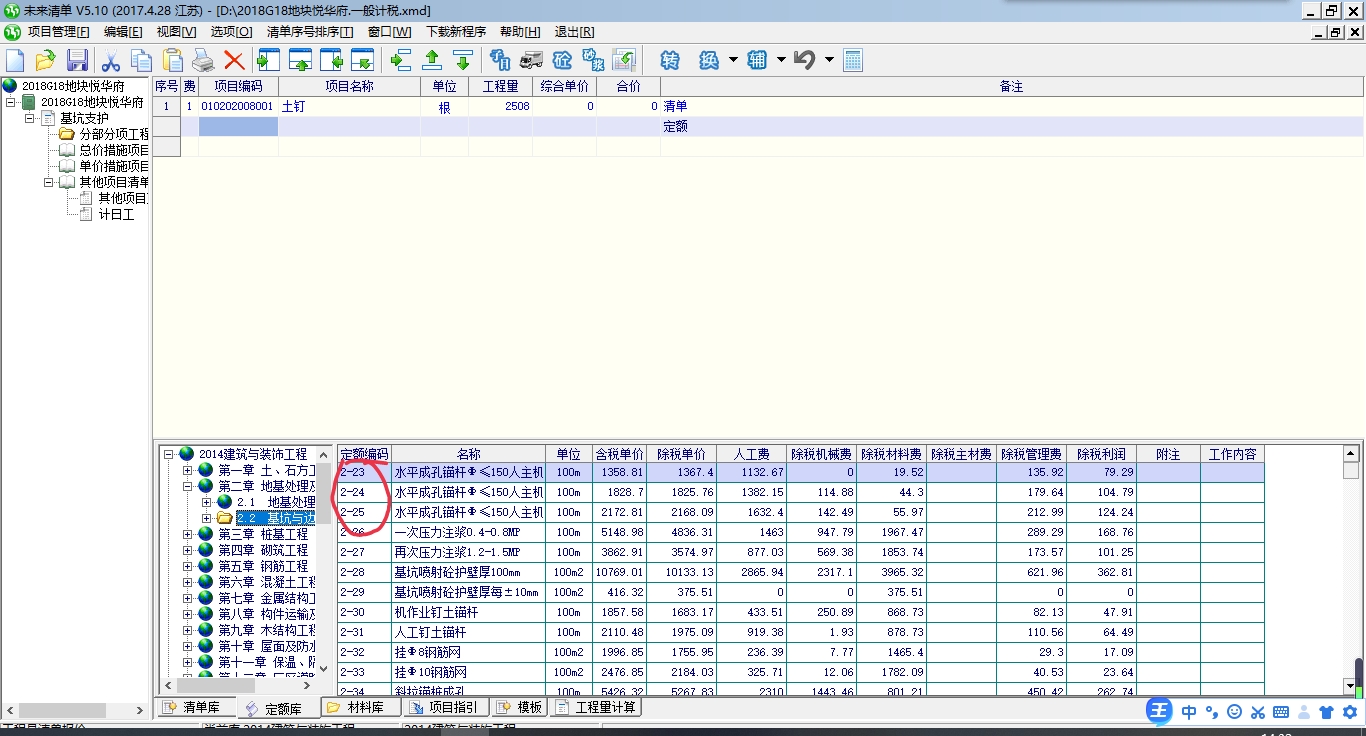
Task: Undo last action with curved arrow
Action: [805, 60]
